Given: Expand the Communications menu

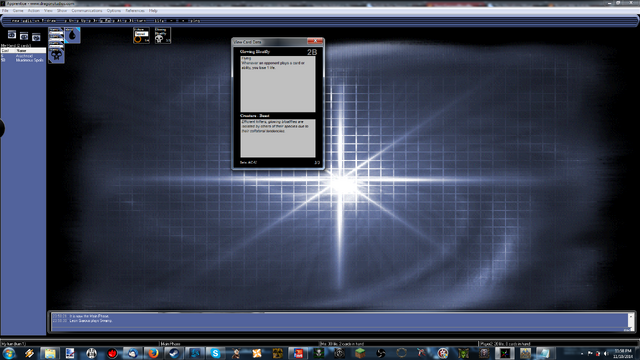Looking at the screenshot, I should click(87, 11).
